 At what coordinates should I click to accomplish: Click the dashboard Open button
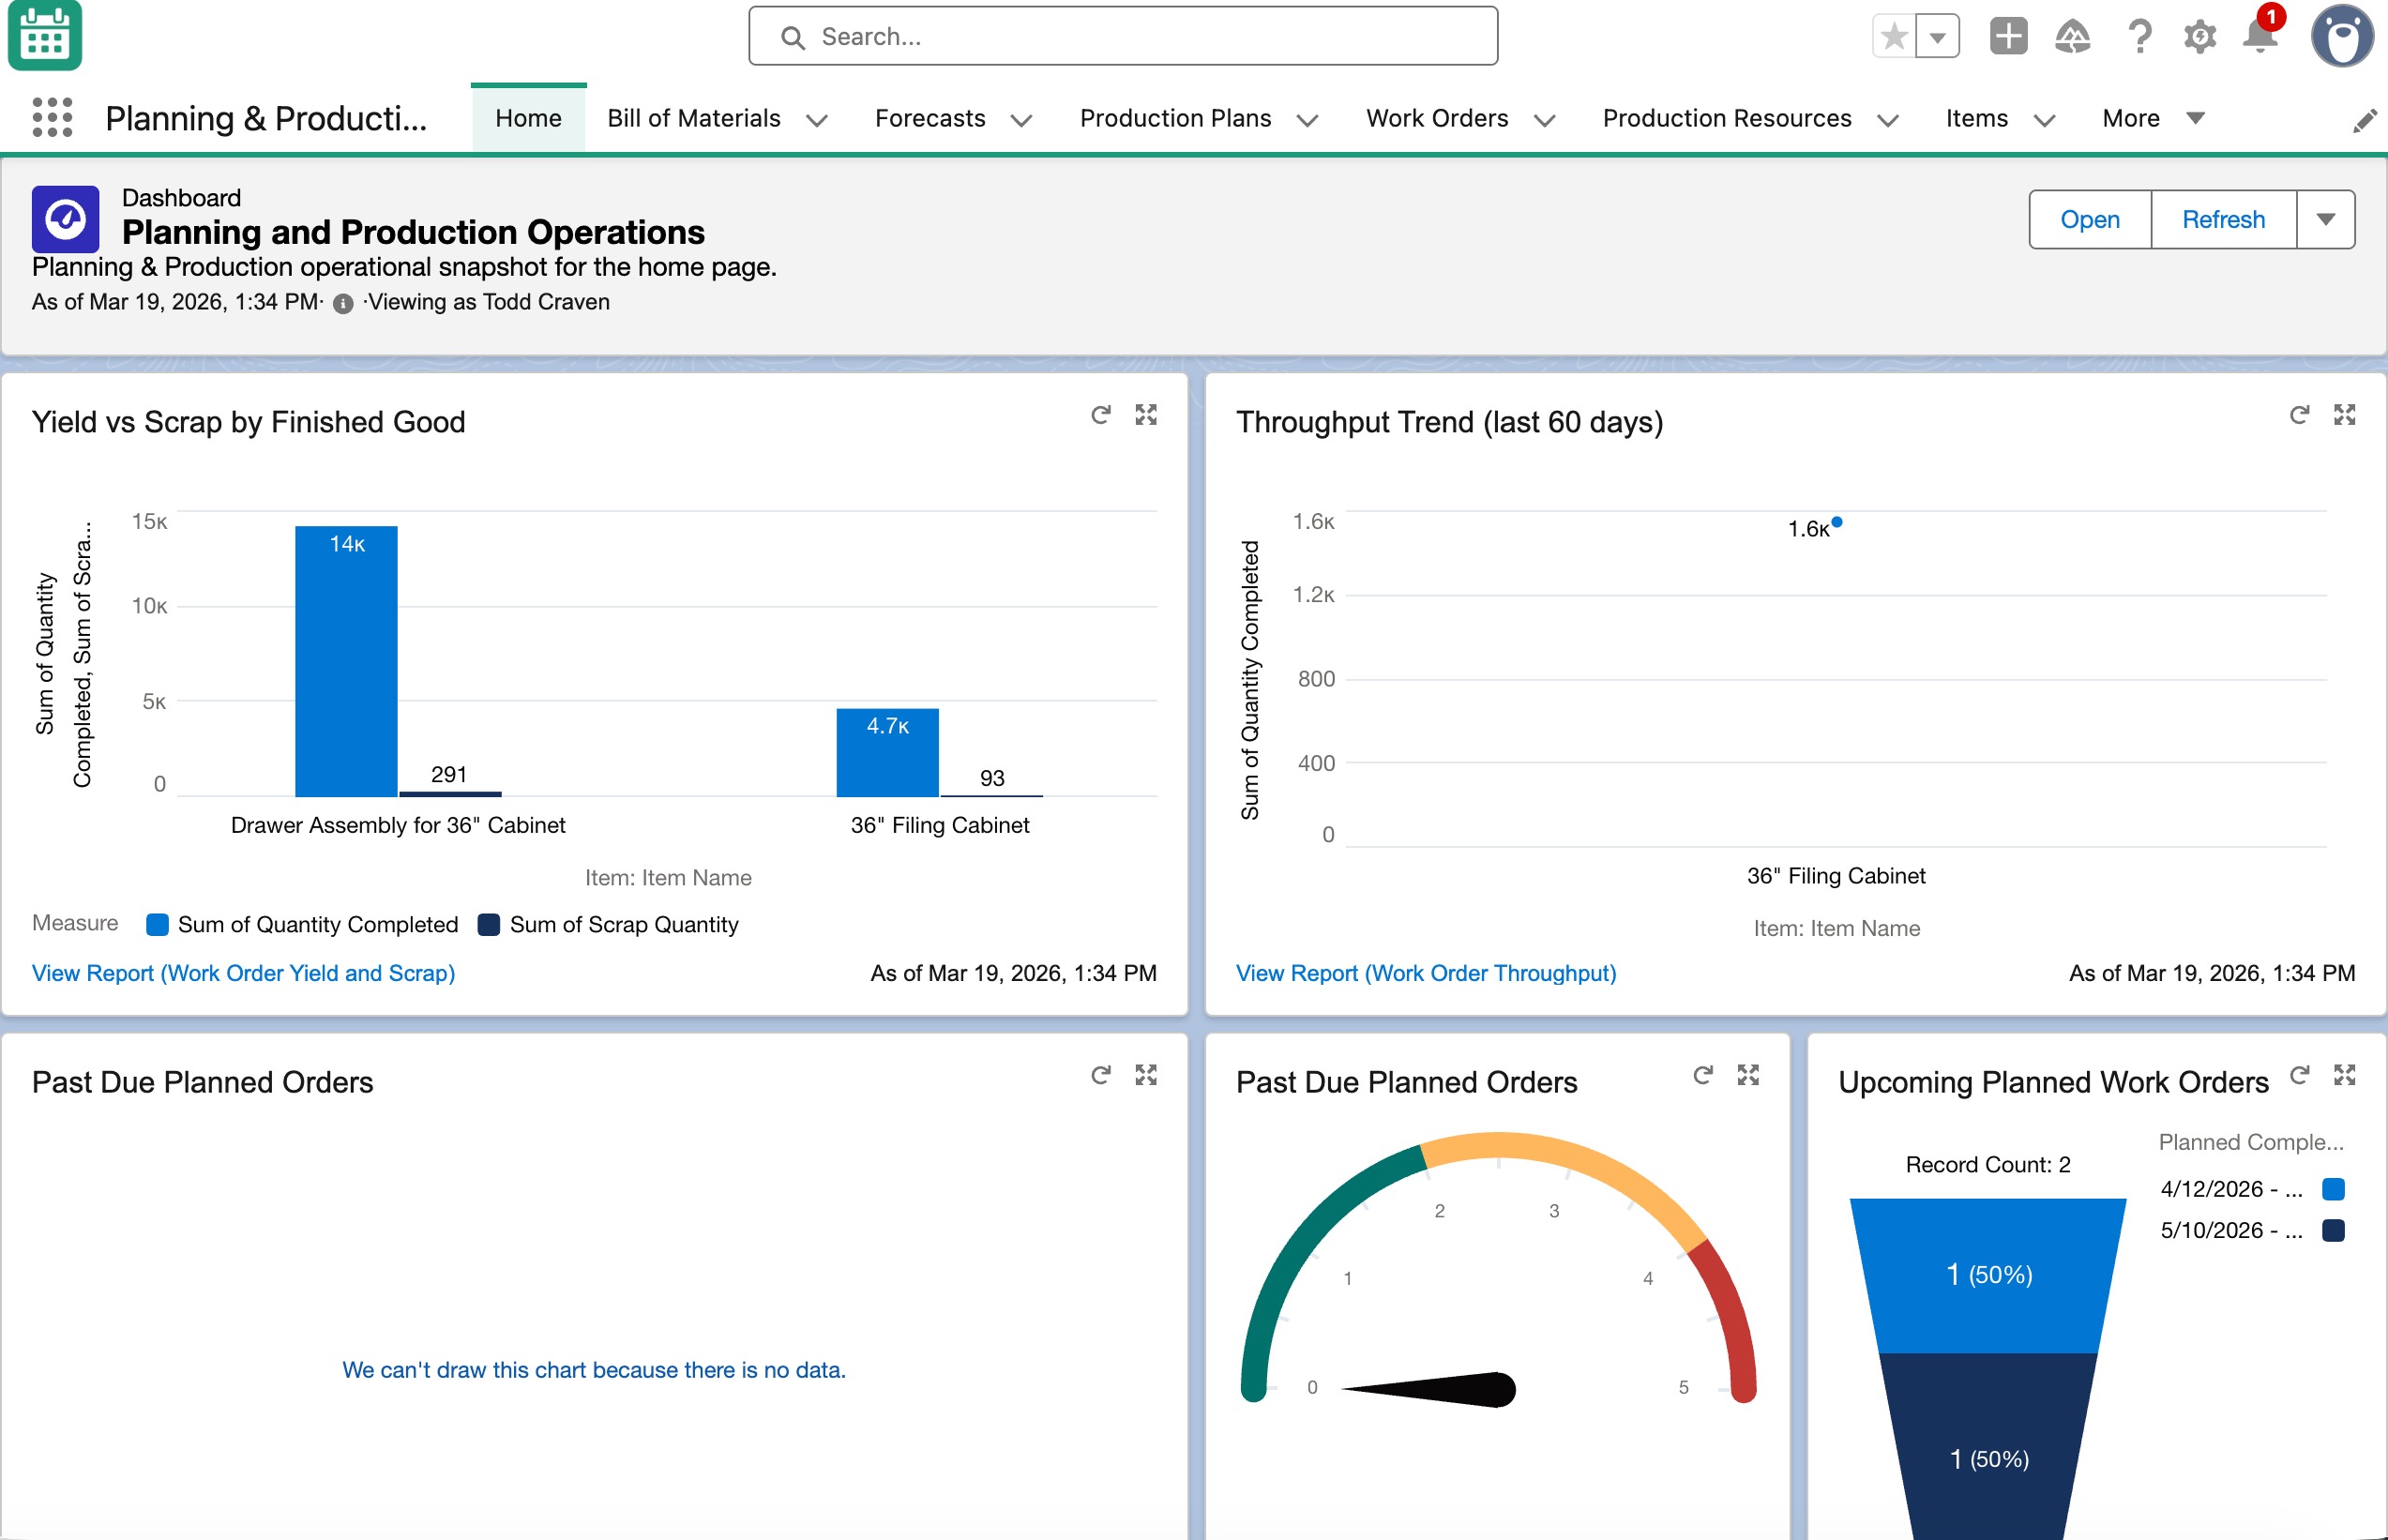(x=2089, y=219)
